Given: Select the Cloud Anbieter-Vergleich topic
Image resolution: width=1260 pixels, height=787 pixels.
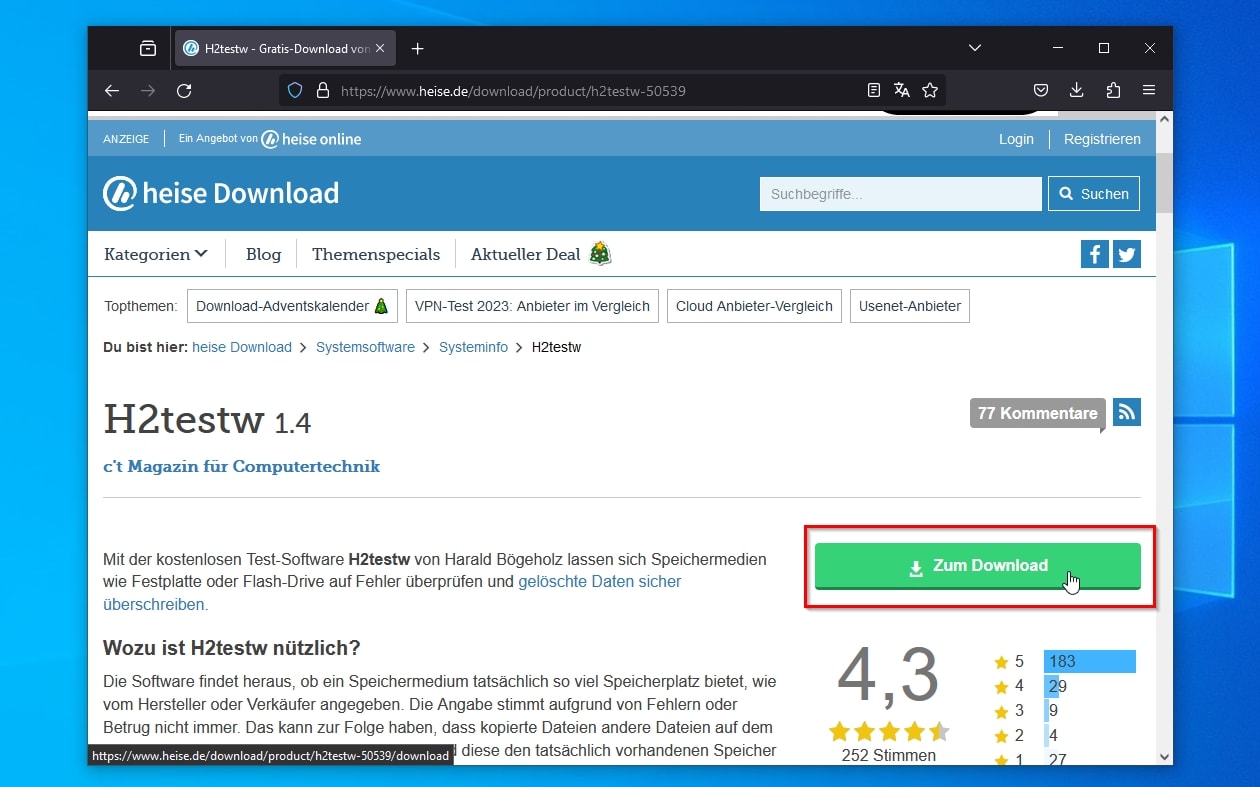Looking at the screenshot, I should [754, 306].
